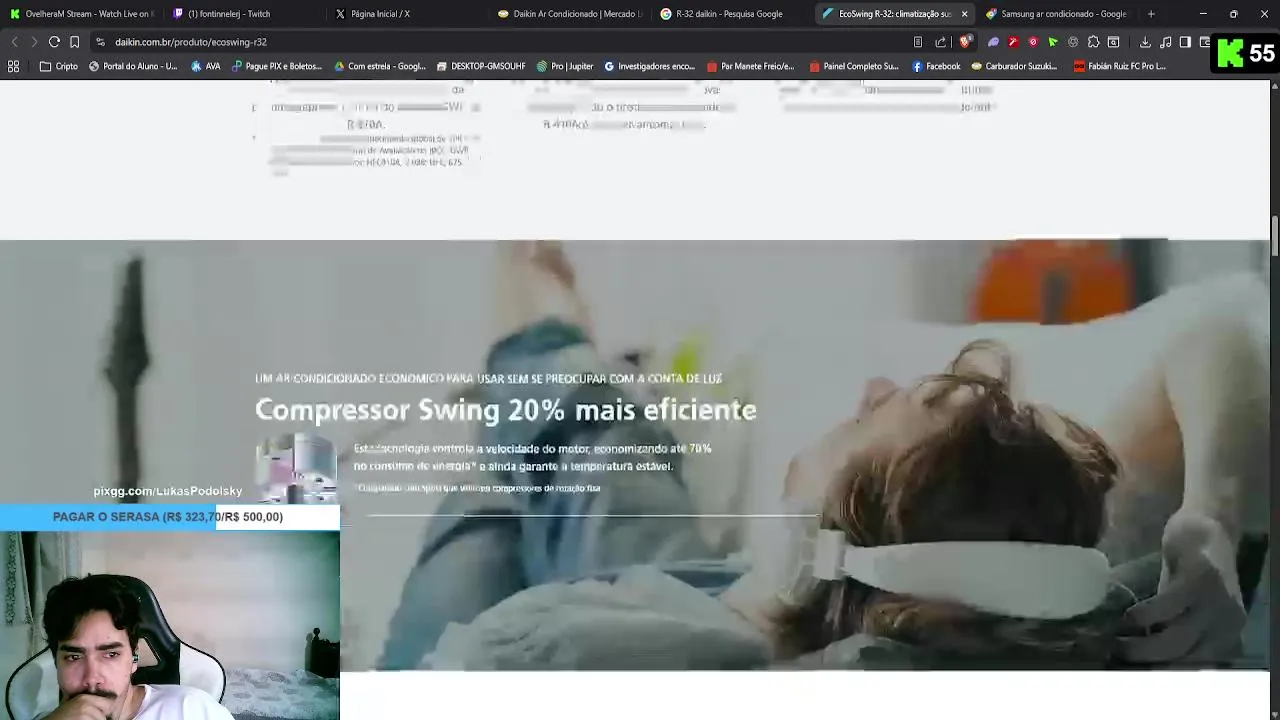
Task: Open Pague PIX e Boletos bookmark
Action: tap(277, 66)
